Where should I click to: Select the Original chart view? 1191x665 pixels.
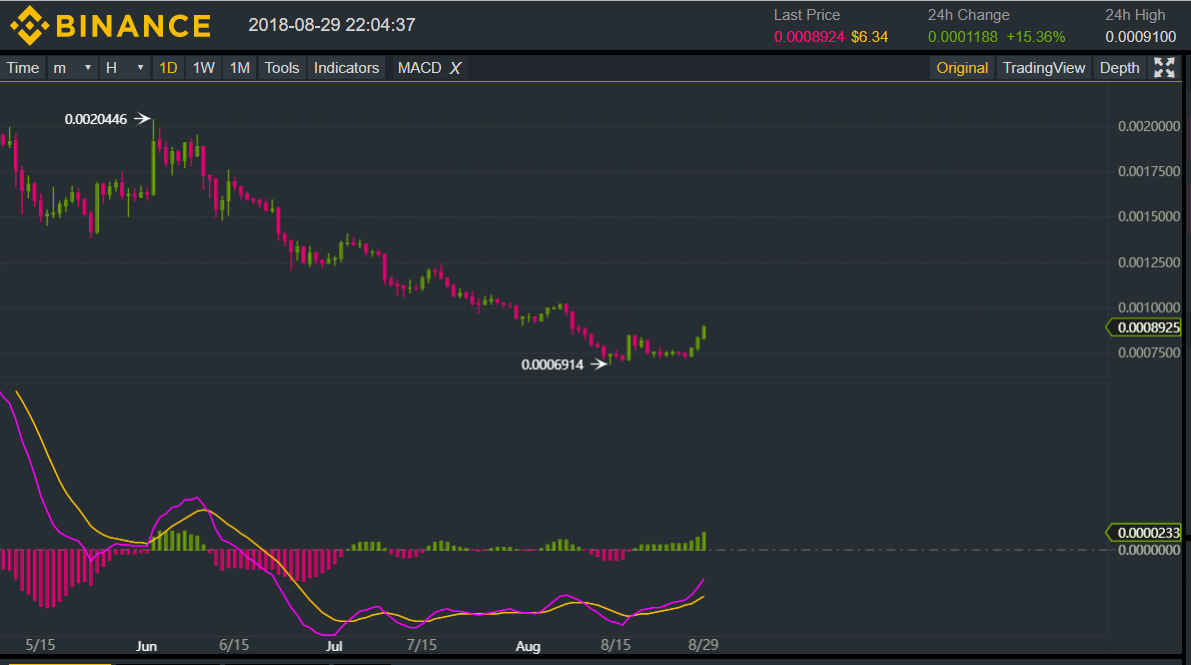[962, 68]
